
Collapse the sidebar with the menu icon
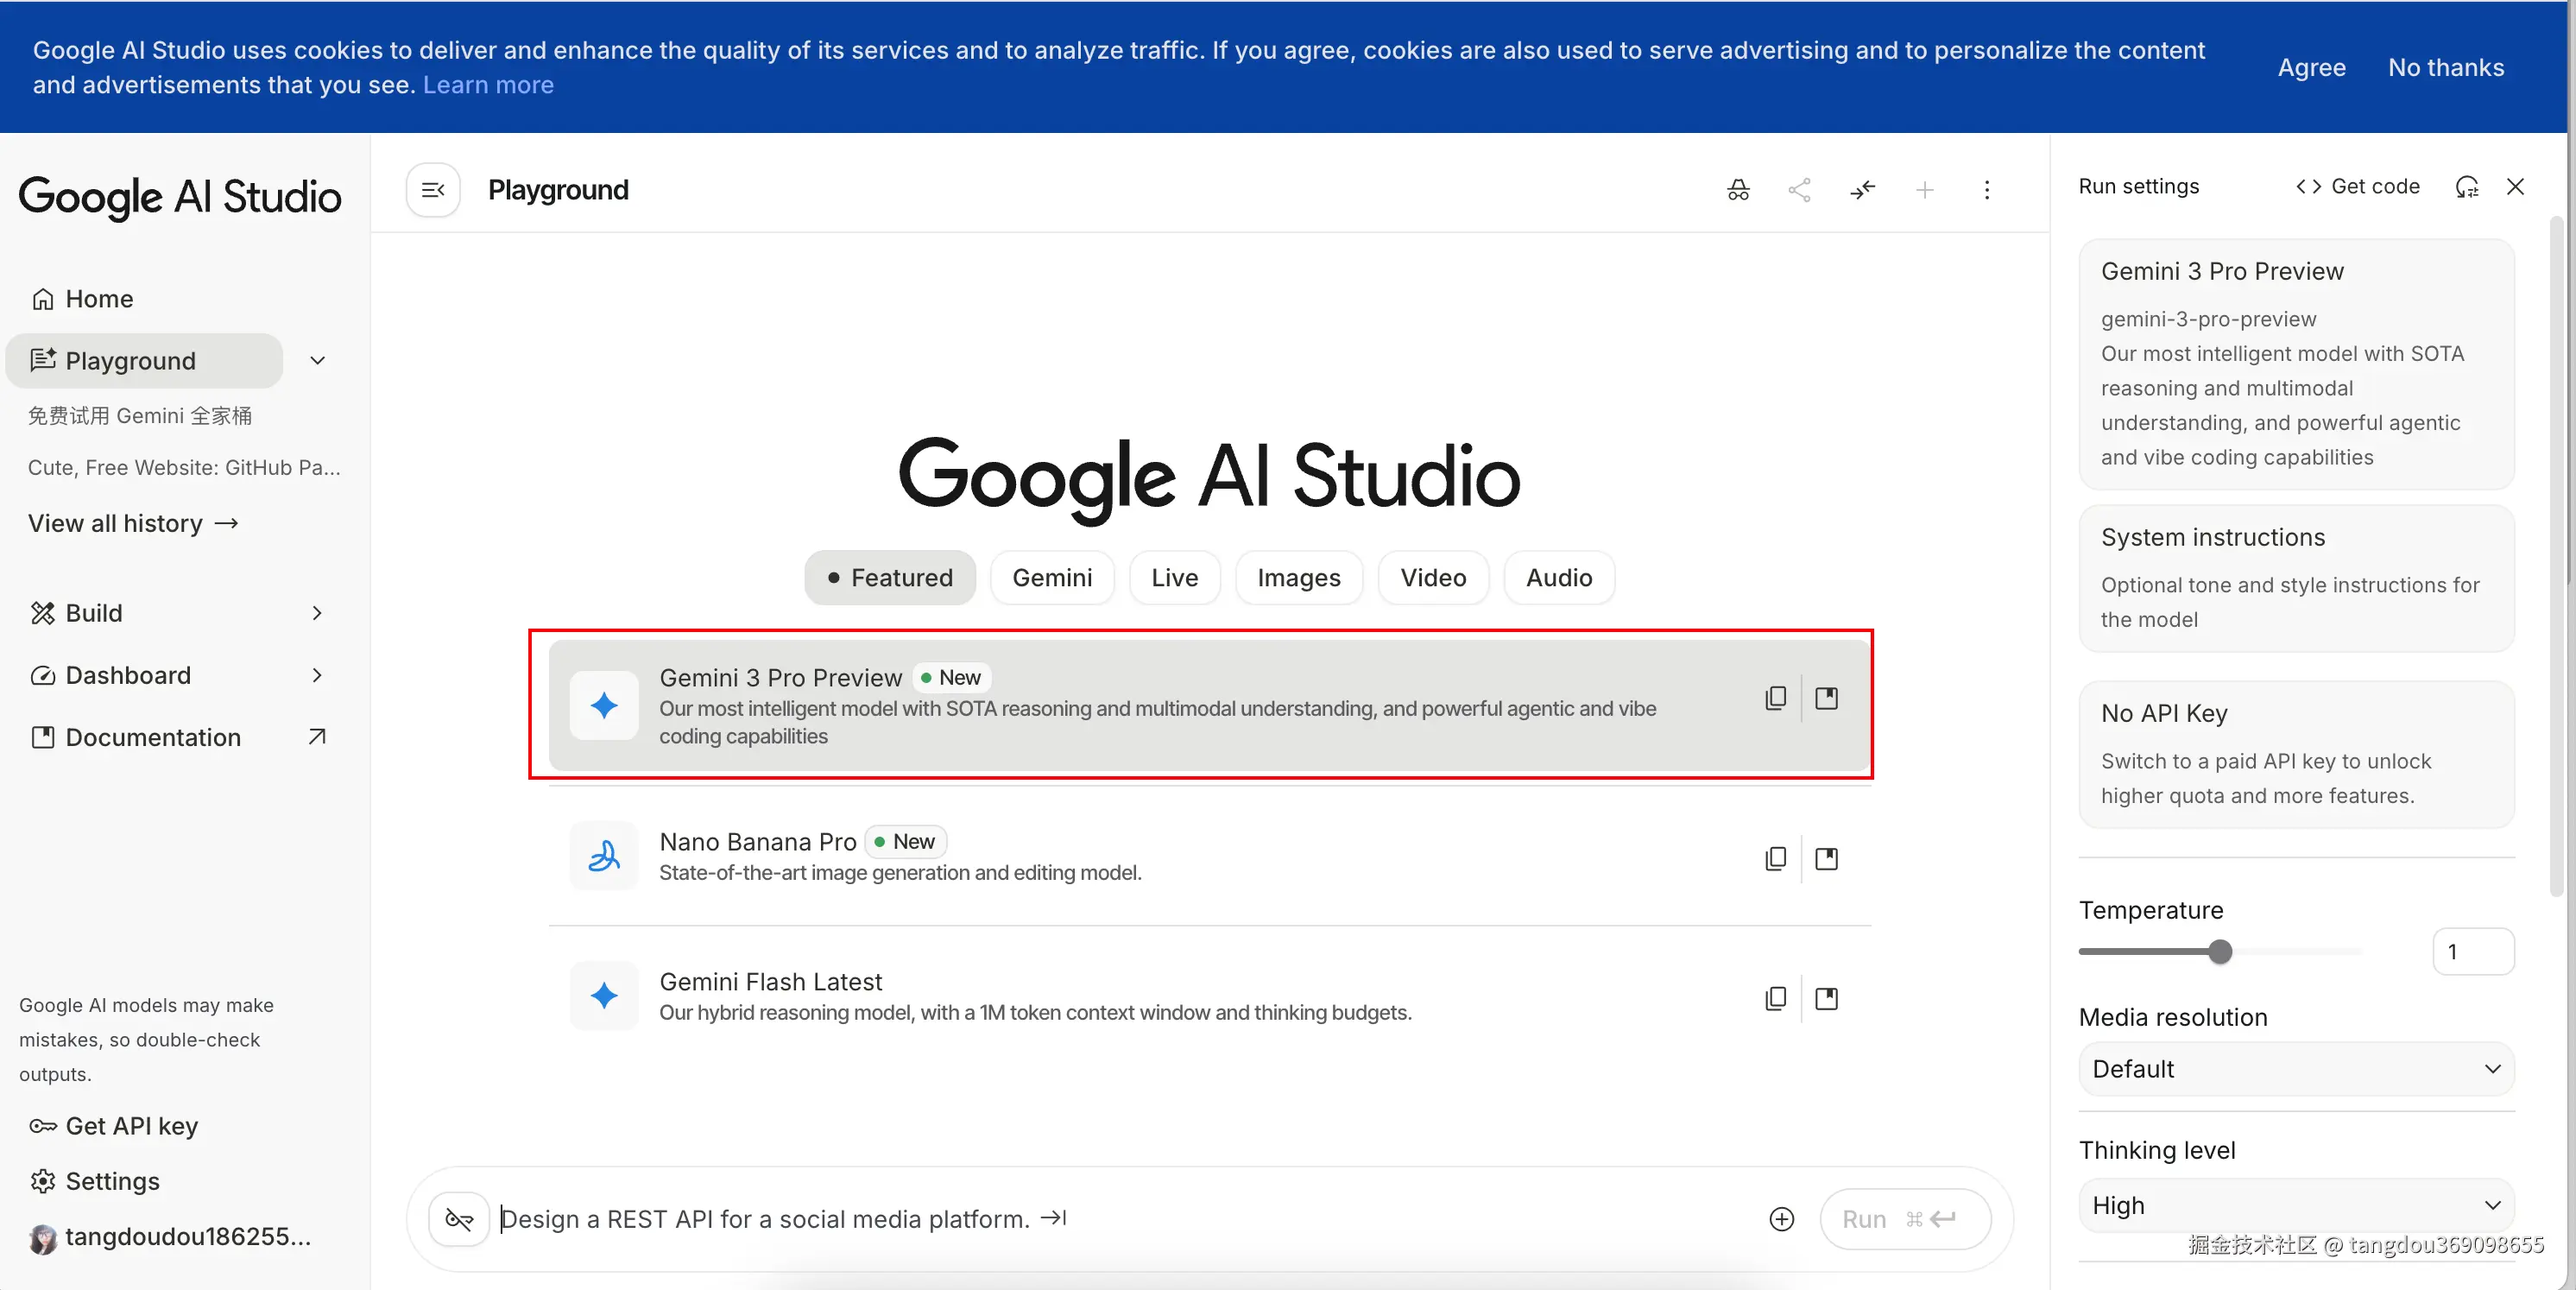[433, 190]
